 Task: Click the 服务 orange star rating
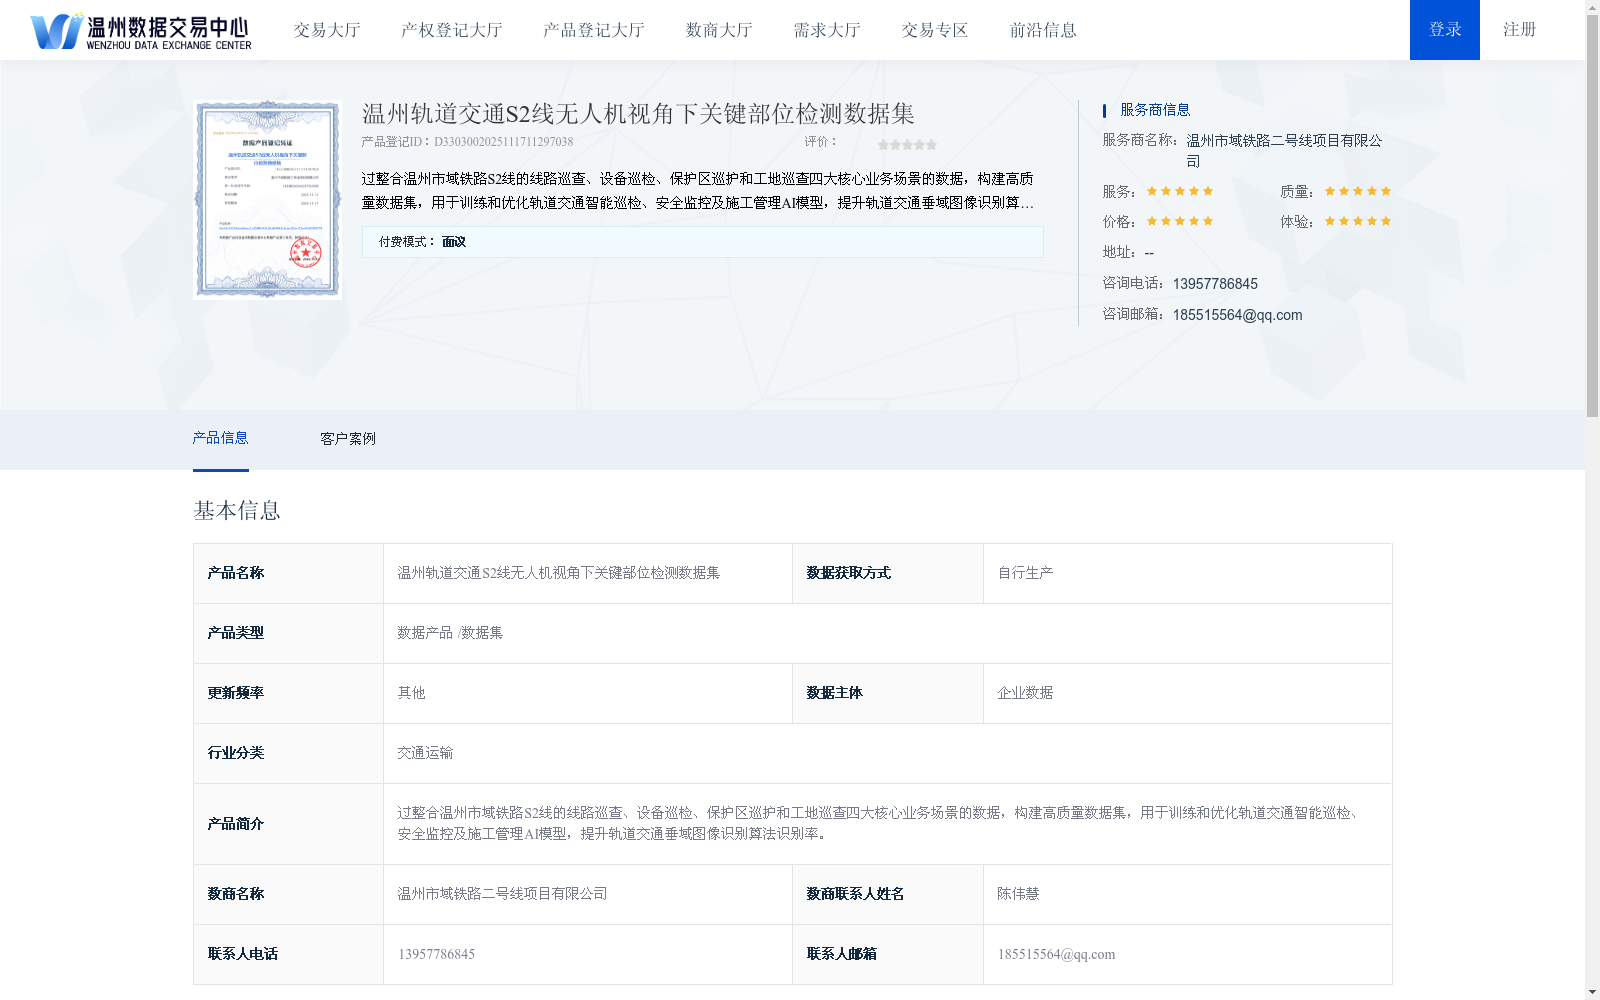tap(1180, 191)
